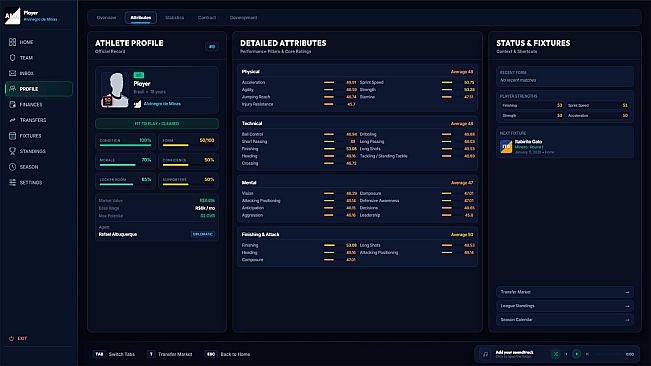The image size is (651, 366).
Task: Click the Sprint Speed strength chip
Action: (x=597, y=105)
